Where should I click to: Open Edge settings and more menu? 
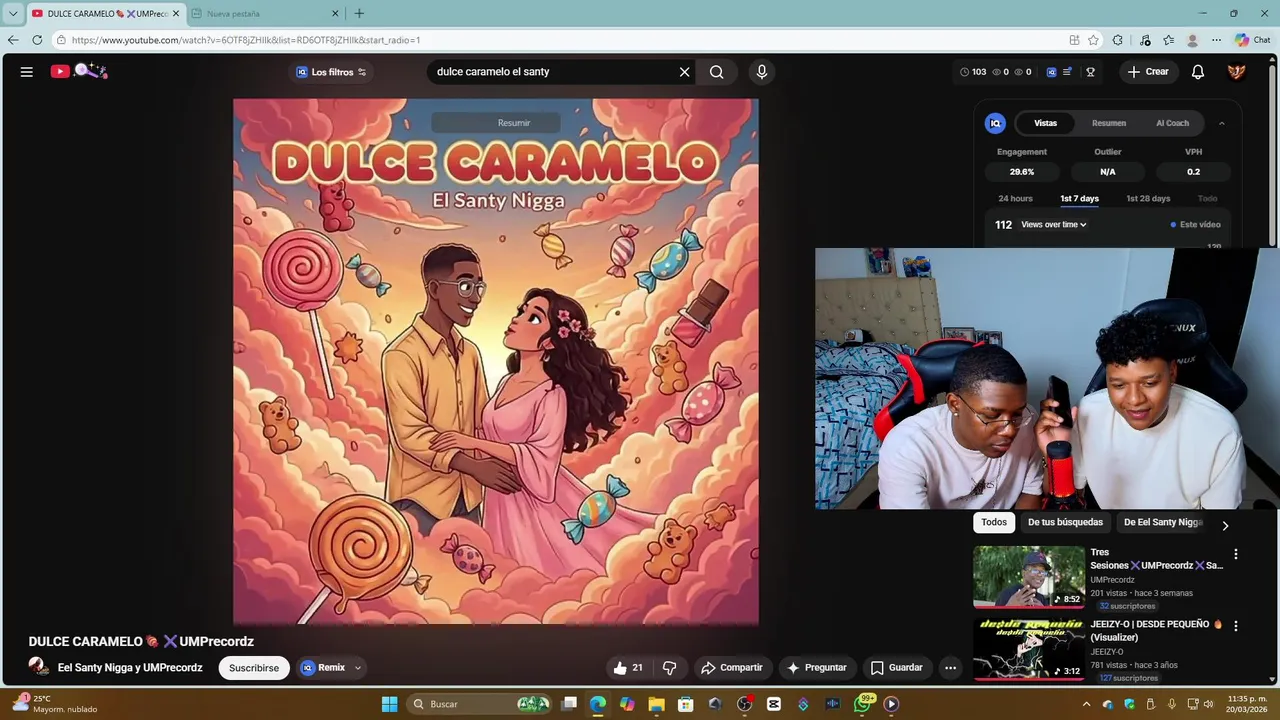coord(1216,40)
